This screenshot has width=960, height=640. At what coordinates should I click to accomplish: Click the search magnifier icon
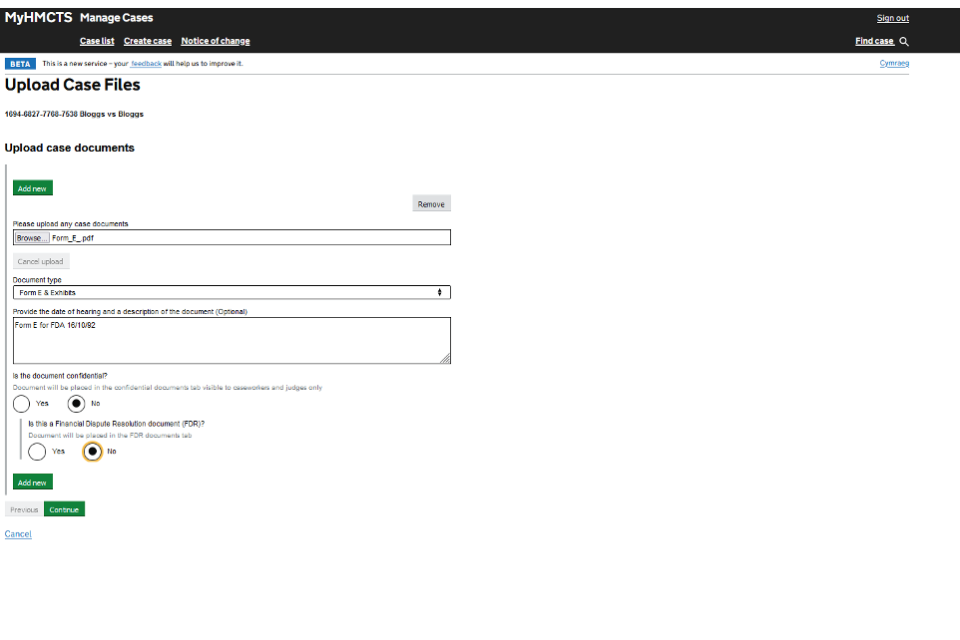click(x=904, y=41)
